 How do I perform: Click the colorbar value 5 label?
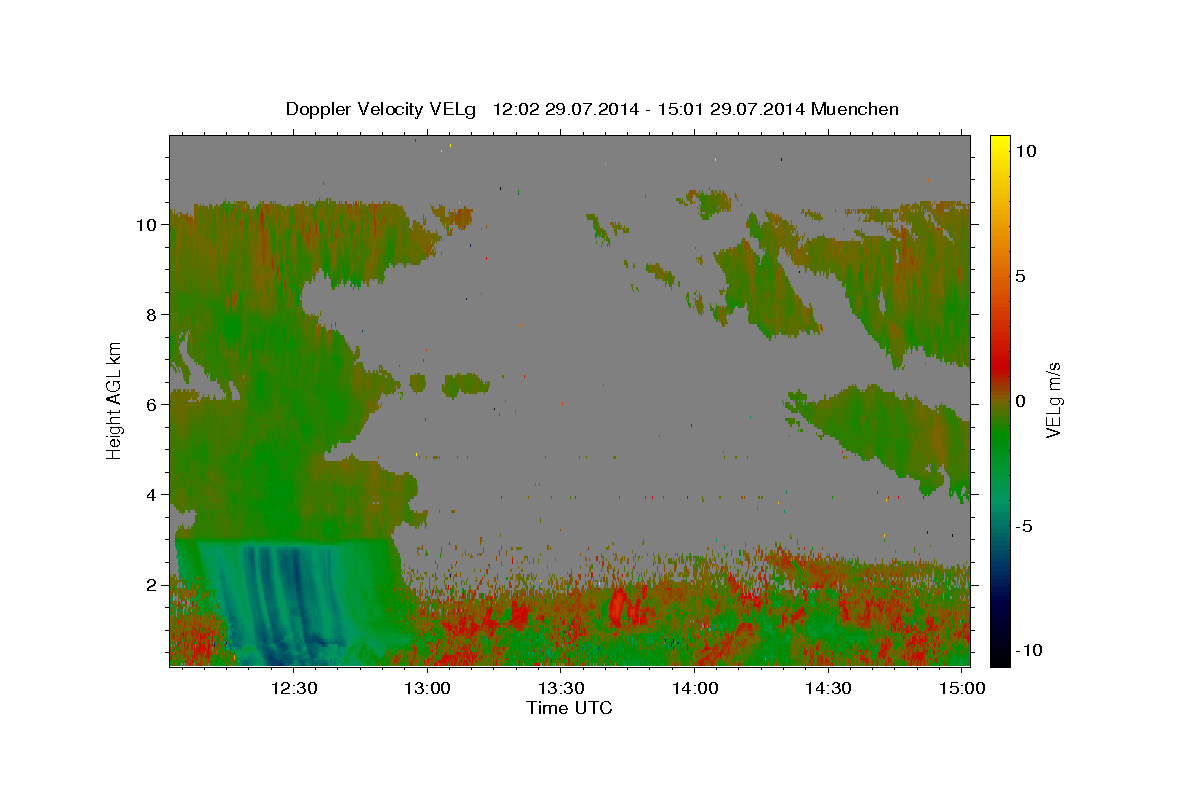click(1020, 276)
